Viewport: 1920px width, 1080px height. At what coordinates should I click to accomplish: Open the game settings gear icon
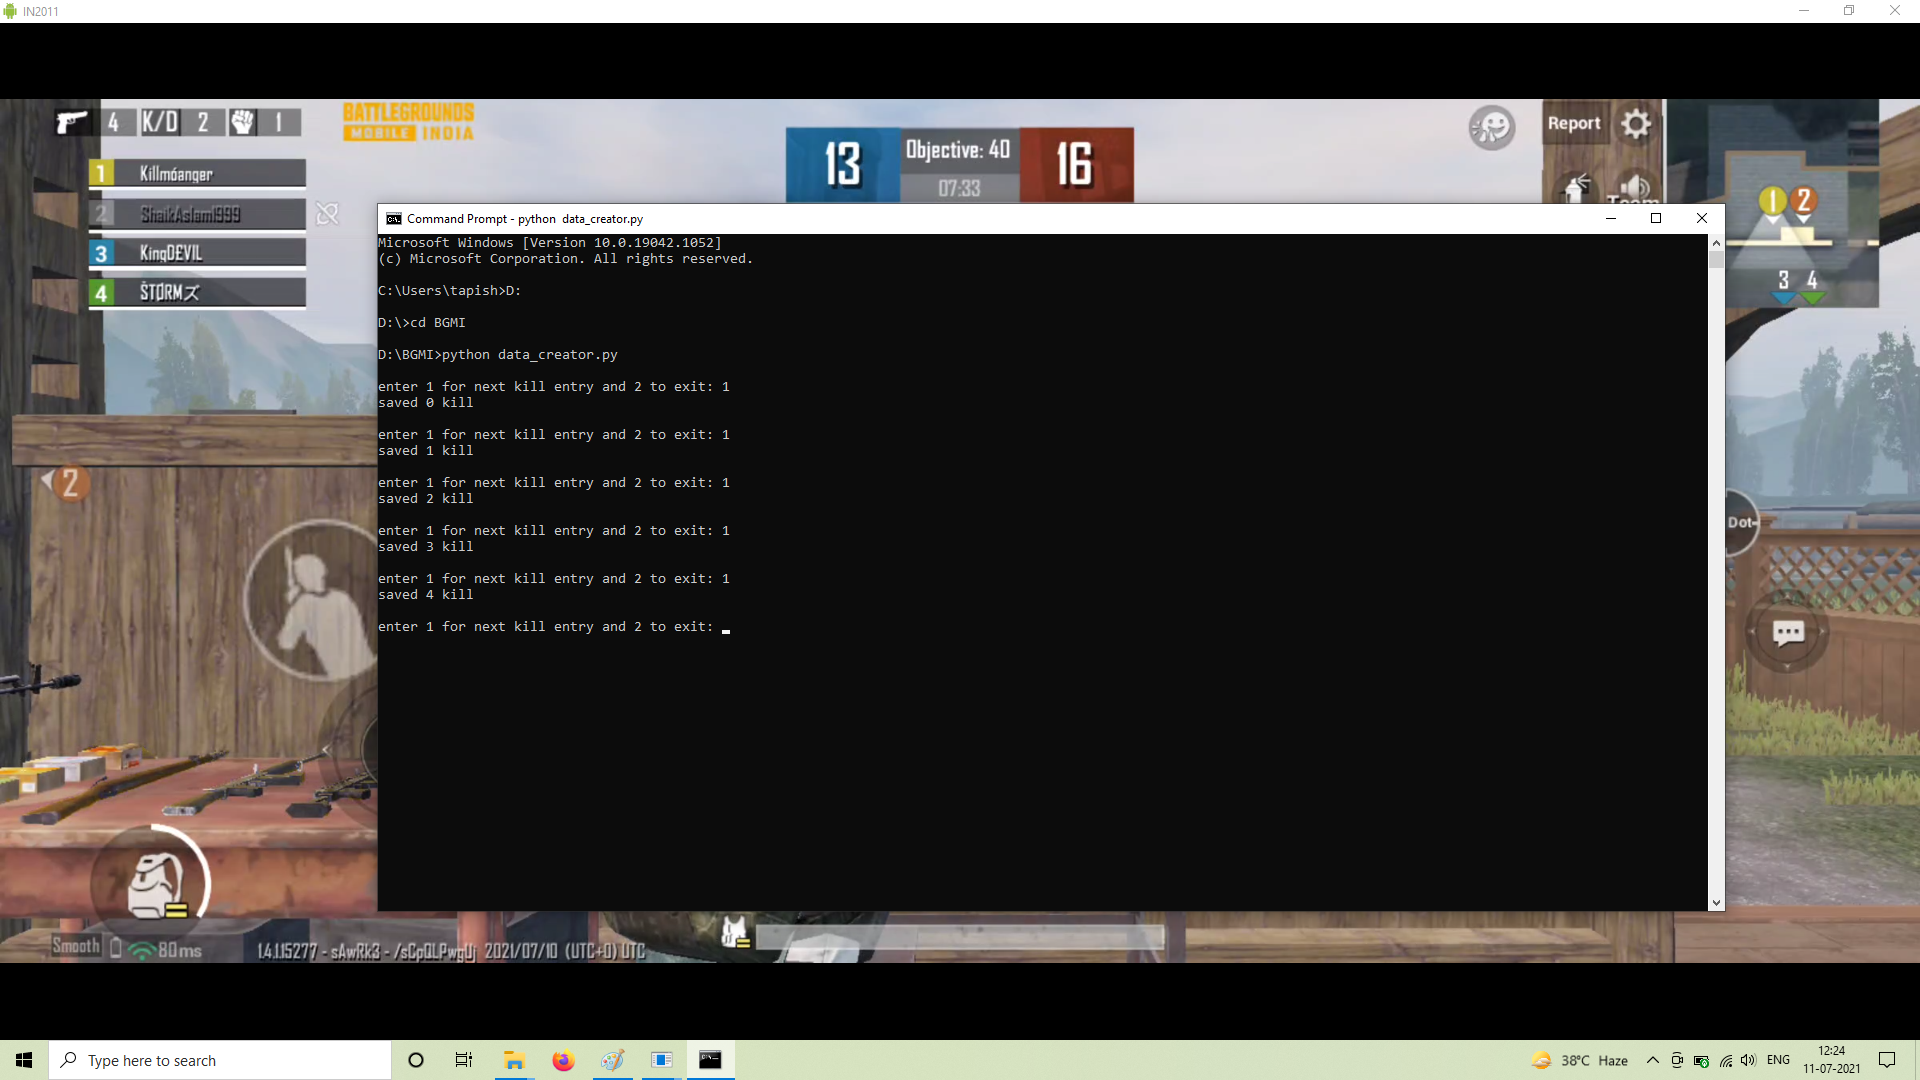tap(1636, 124)
